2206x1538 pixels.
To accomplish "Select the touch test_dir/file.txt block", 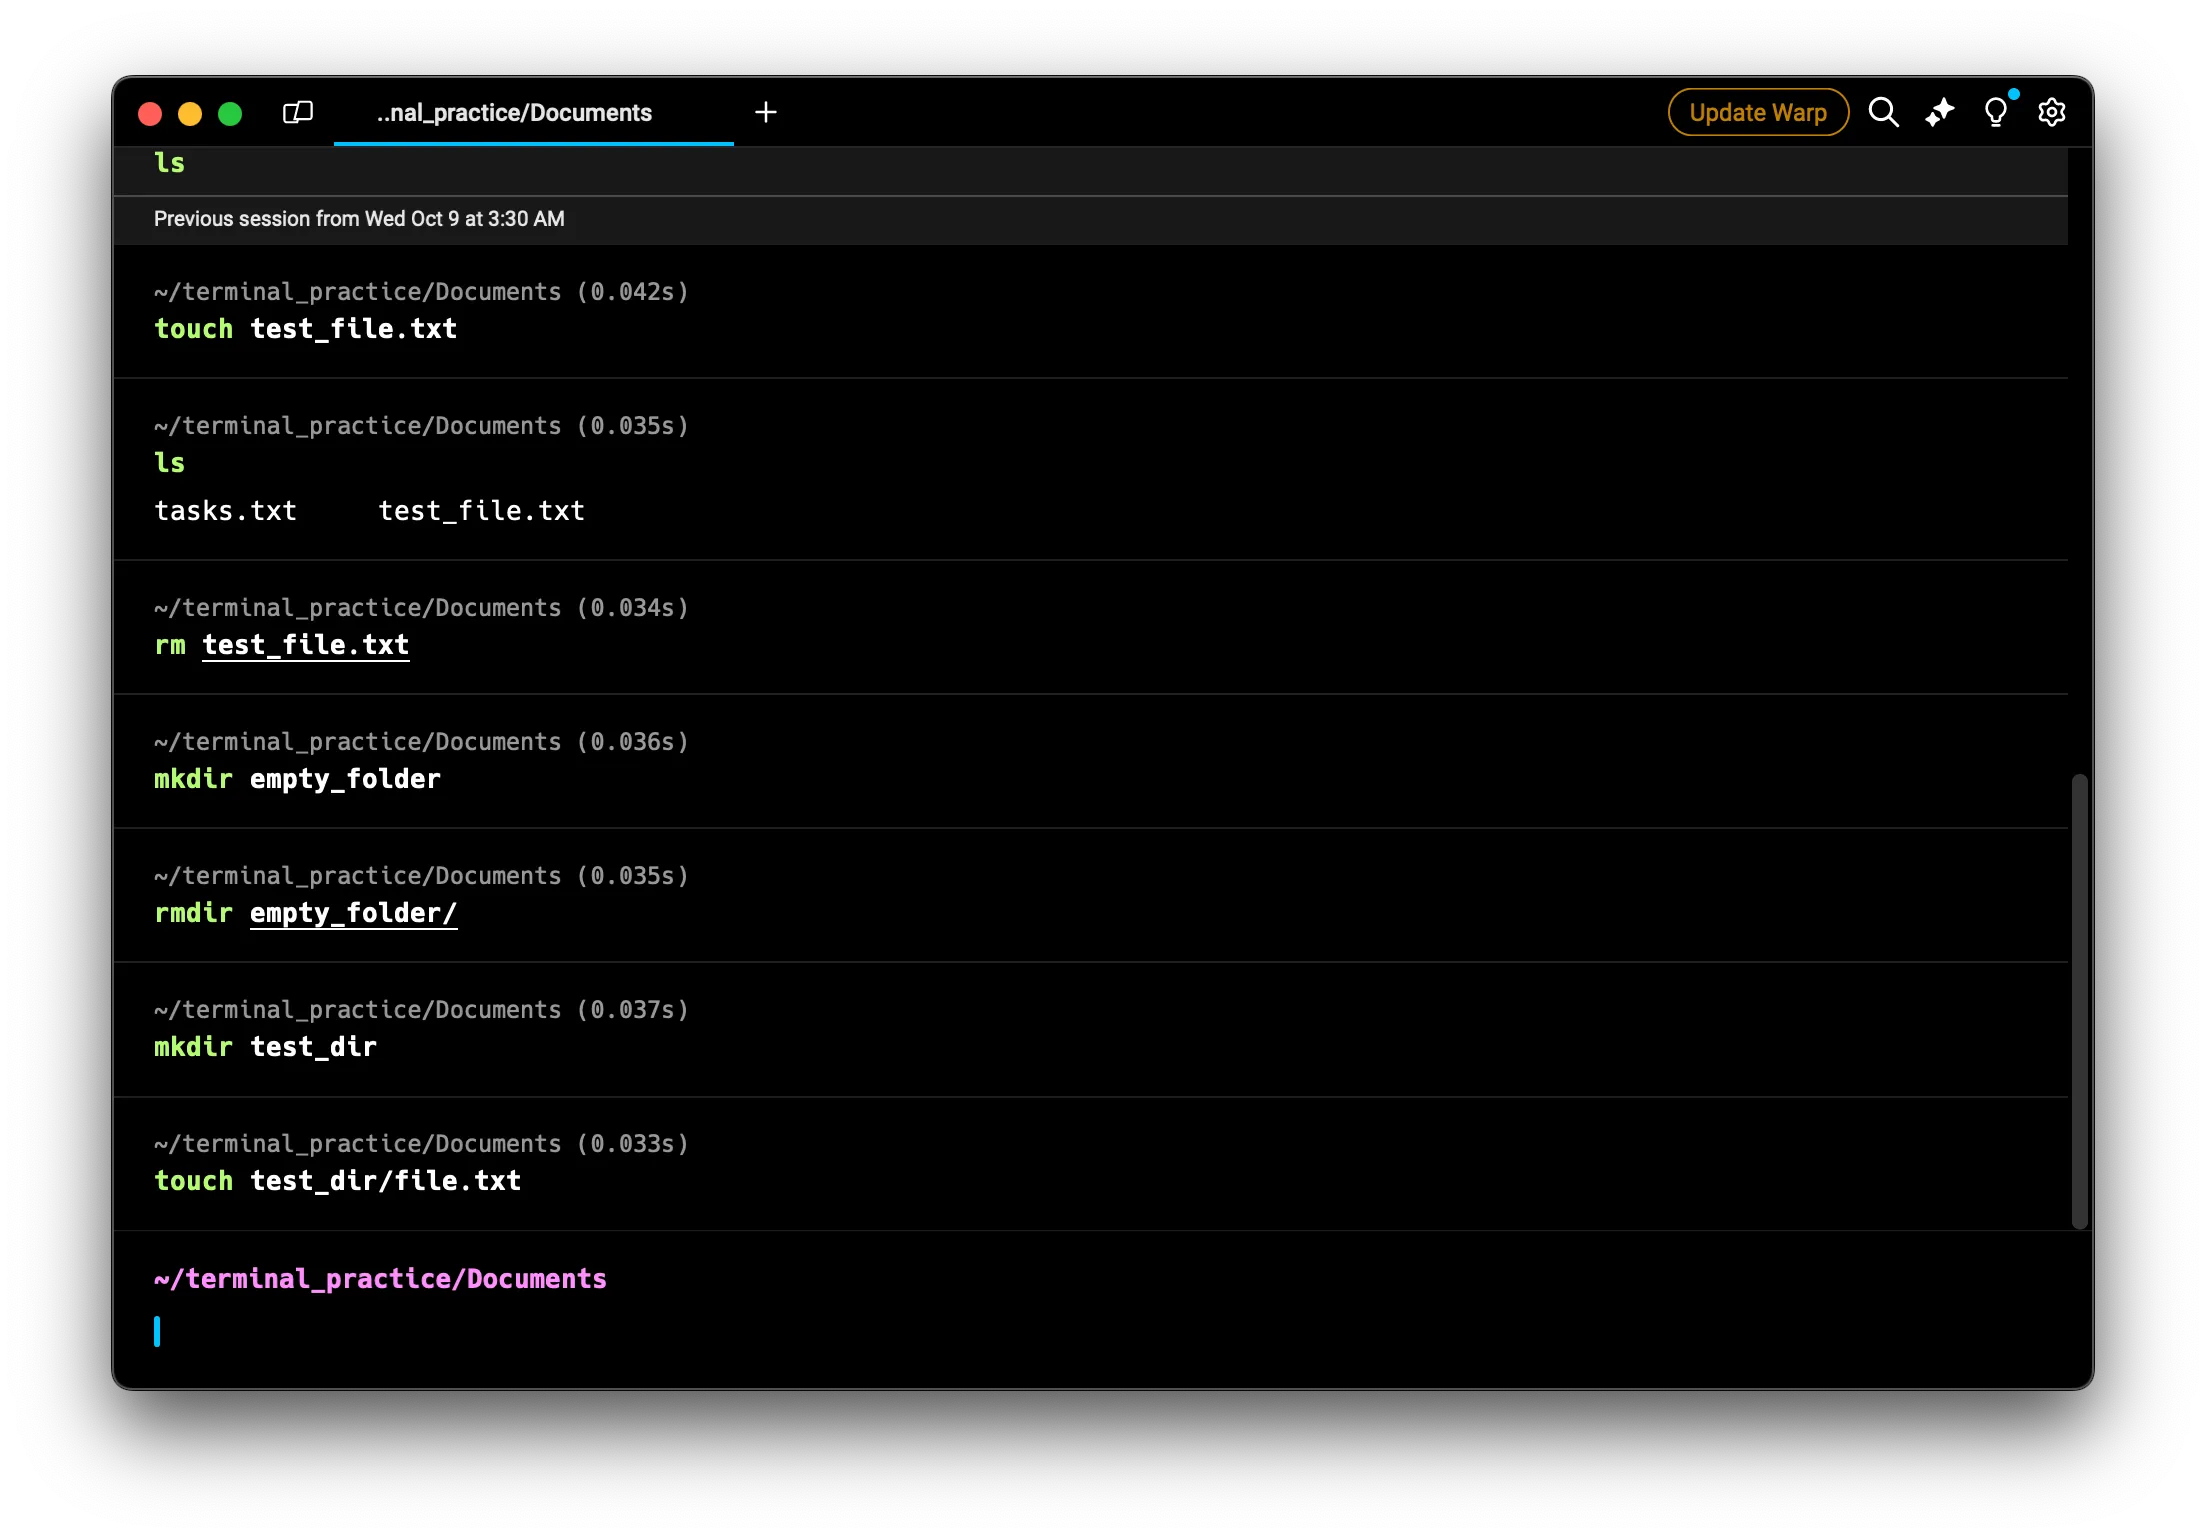I will [1000, 1163].
